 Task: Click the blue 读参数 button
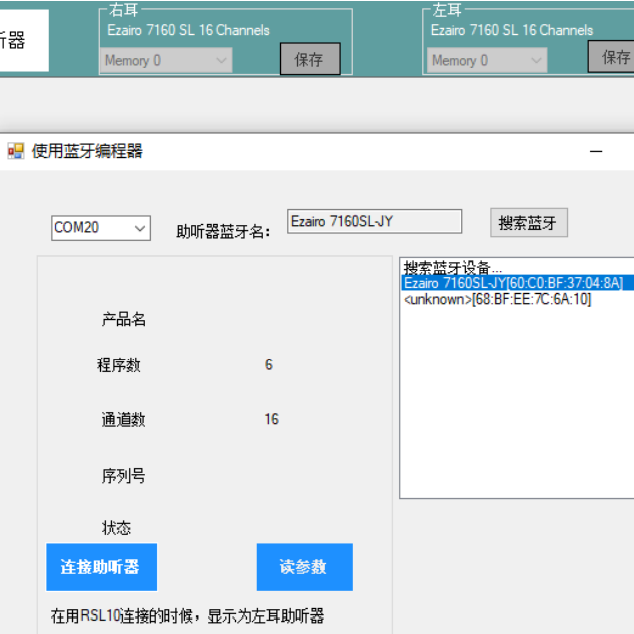[x=304, y=567]
